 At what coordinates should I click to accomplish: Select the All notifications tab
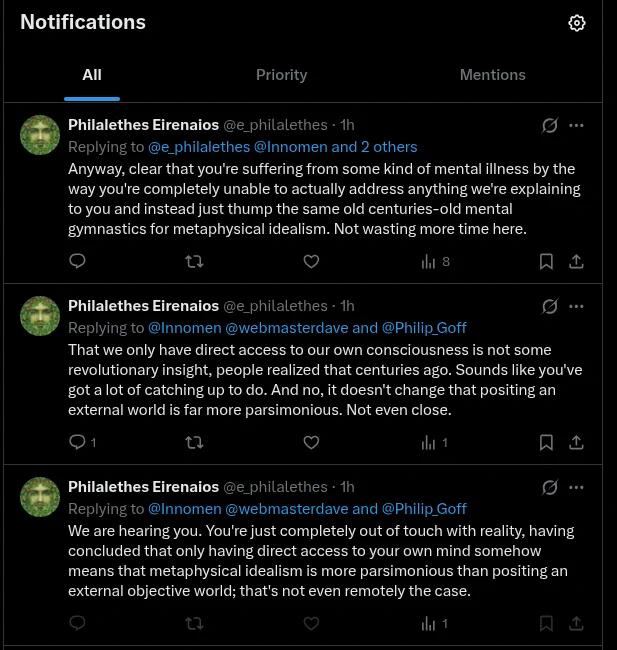(92, 75)
